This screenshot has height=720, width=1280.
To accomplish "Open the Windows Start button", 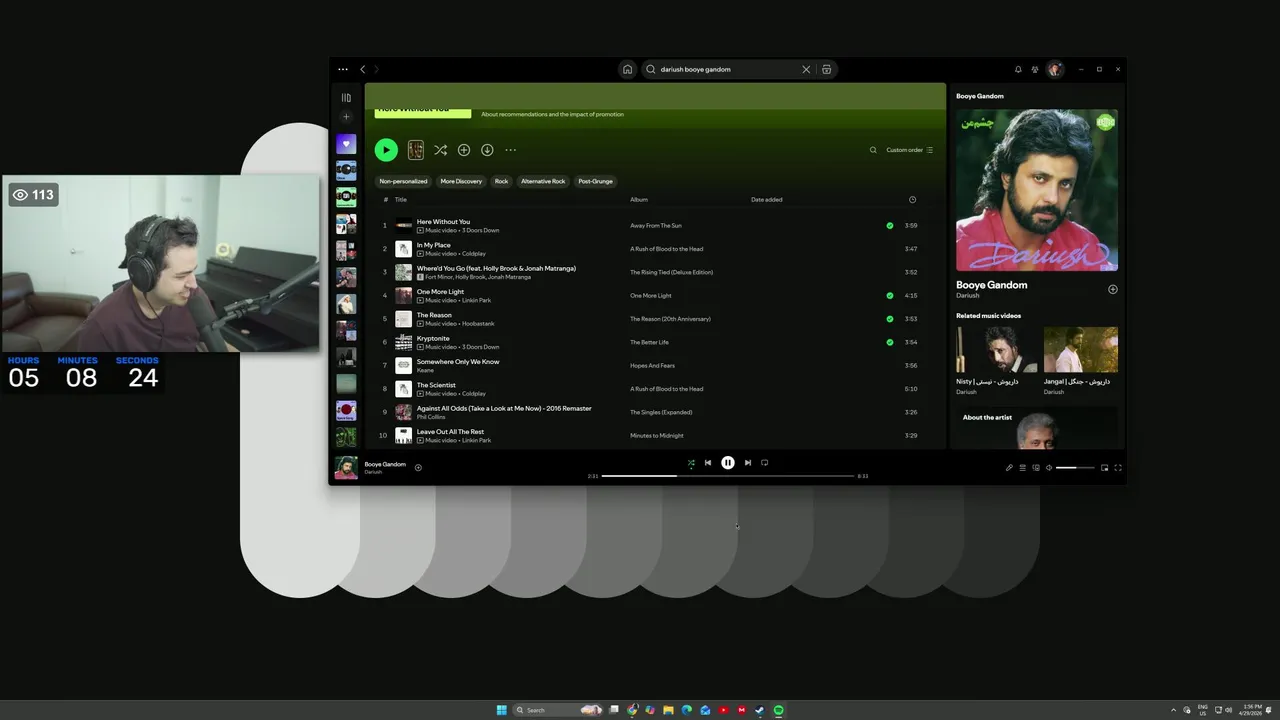I will coord(502,710).
